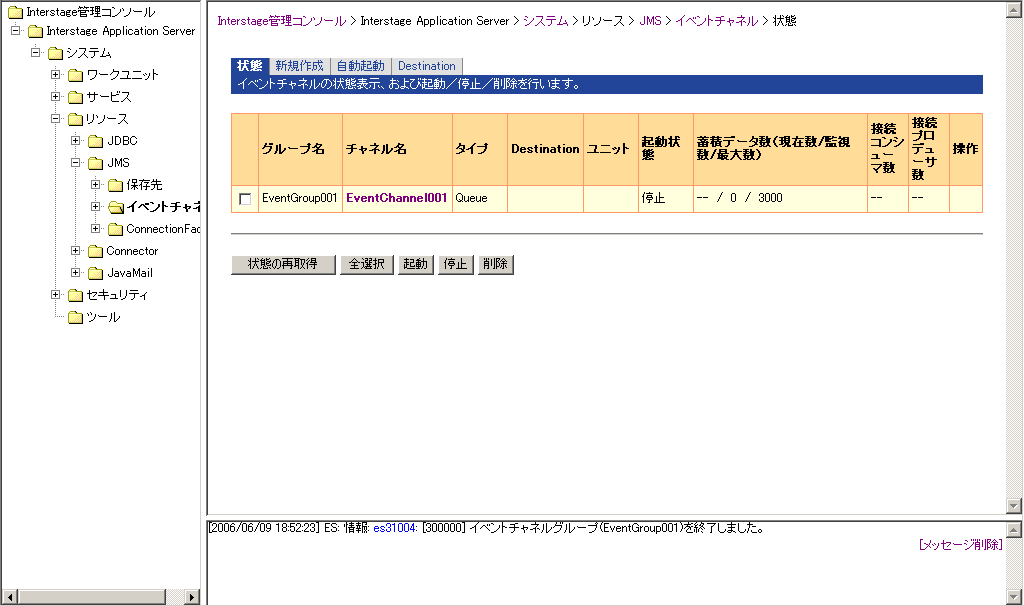This screenshot has height=606, width=1024.
Task: Expand the サービス tree node
Action: (x=56, y=97)
